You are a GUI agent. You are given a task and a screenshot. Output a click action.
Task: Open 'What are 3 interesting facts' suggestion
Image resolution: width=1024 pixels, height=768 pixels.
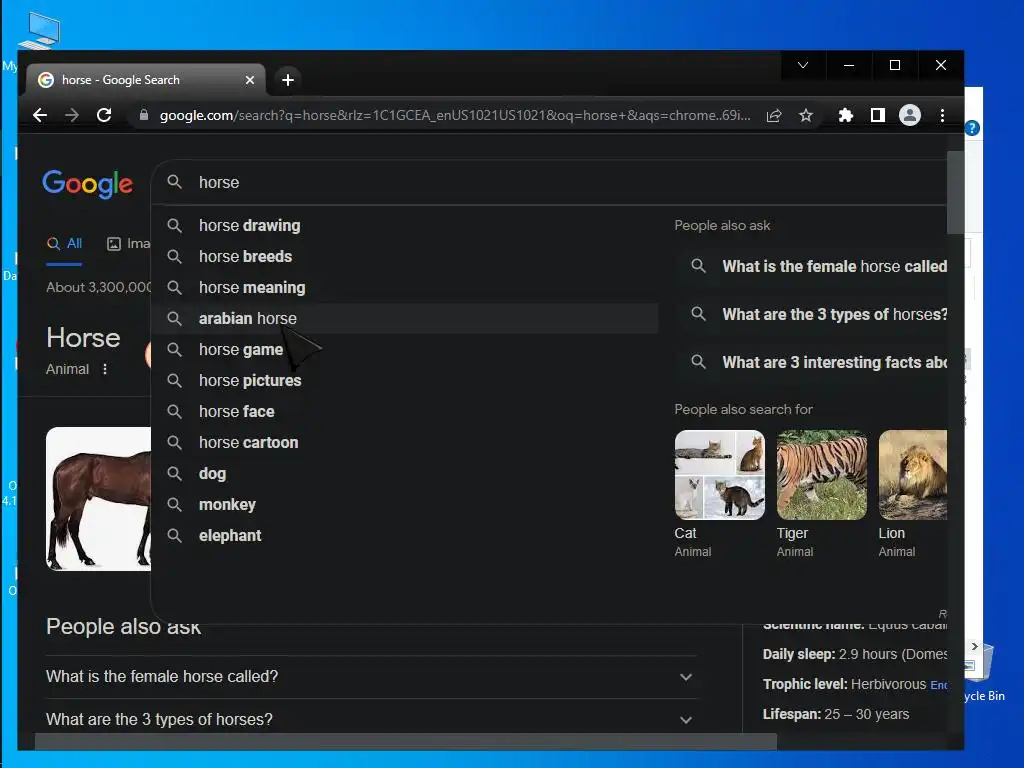812,362
